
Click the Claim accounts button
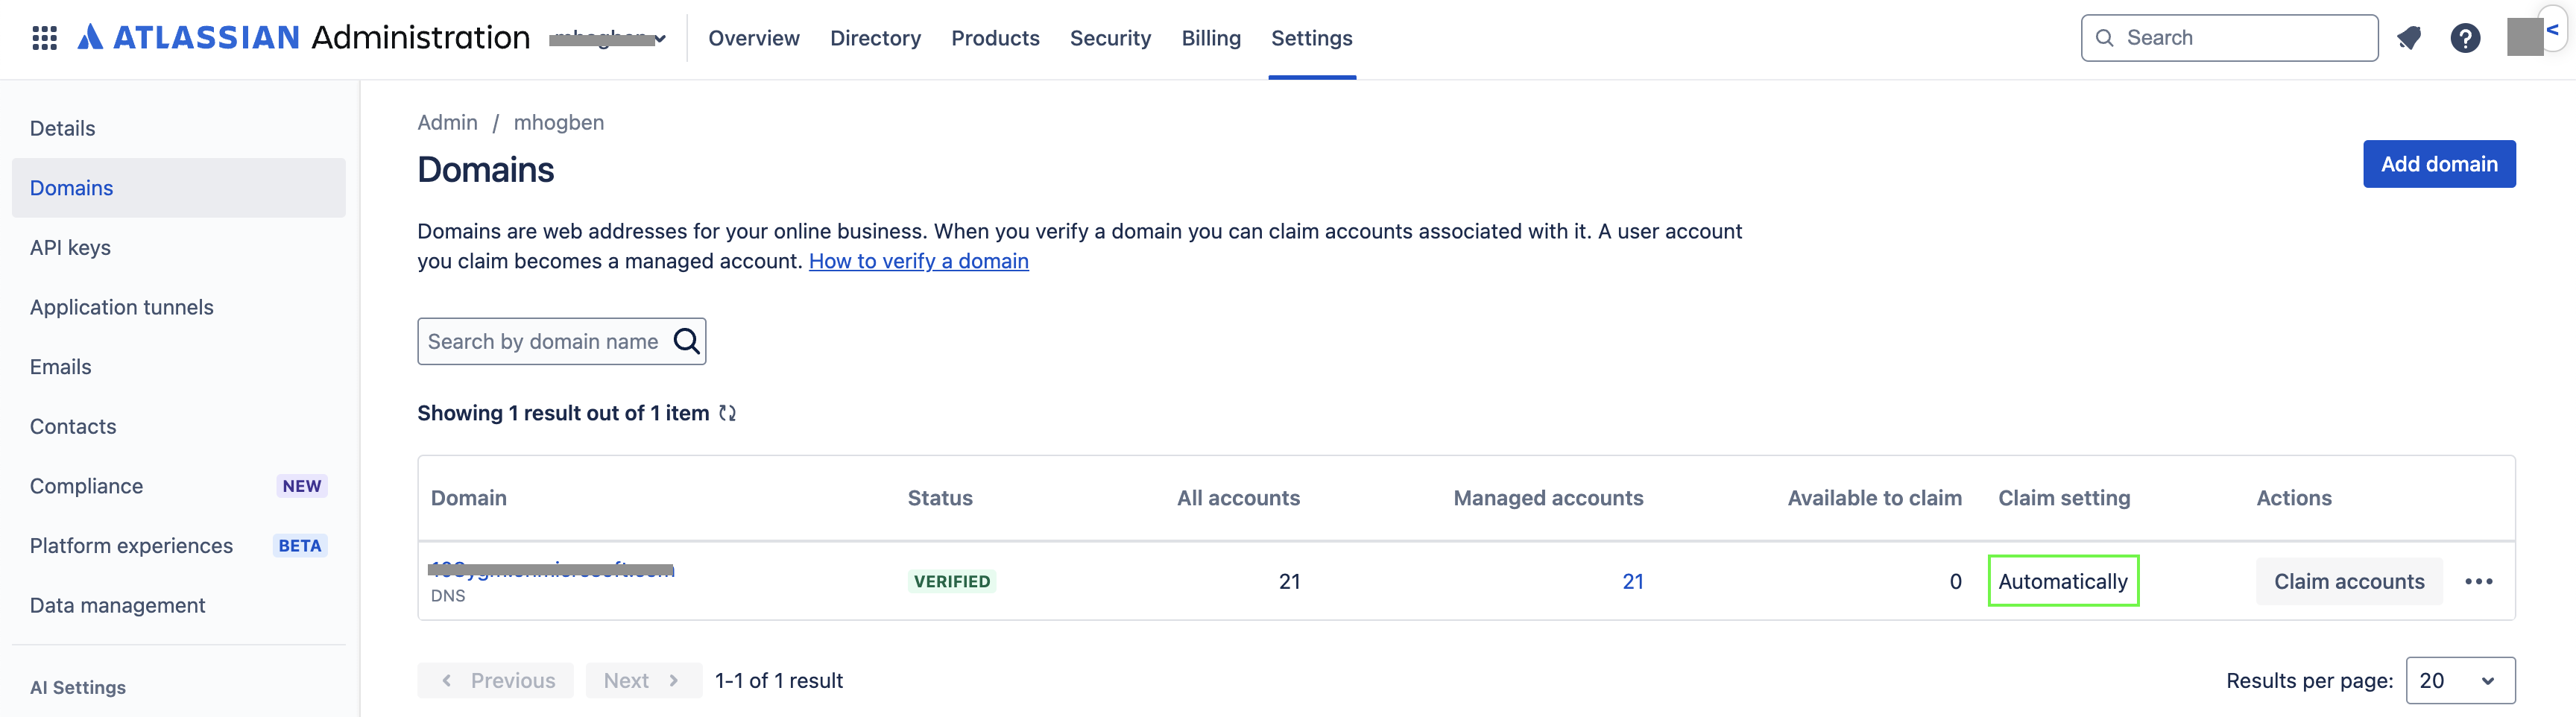click(x=2349, y=582)
